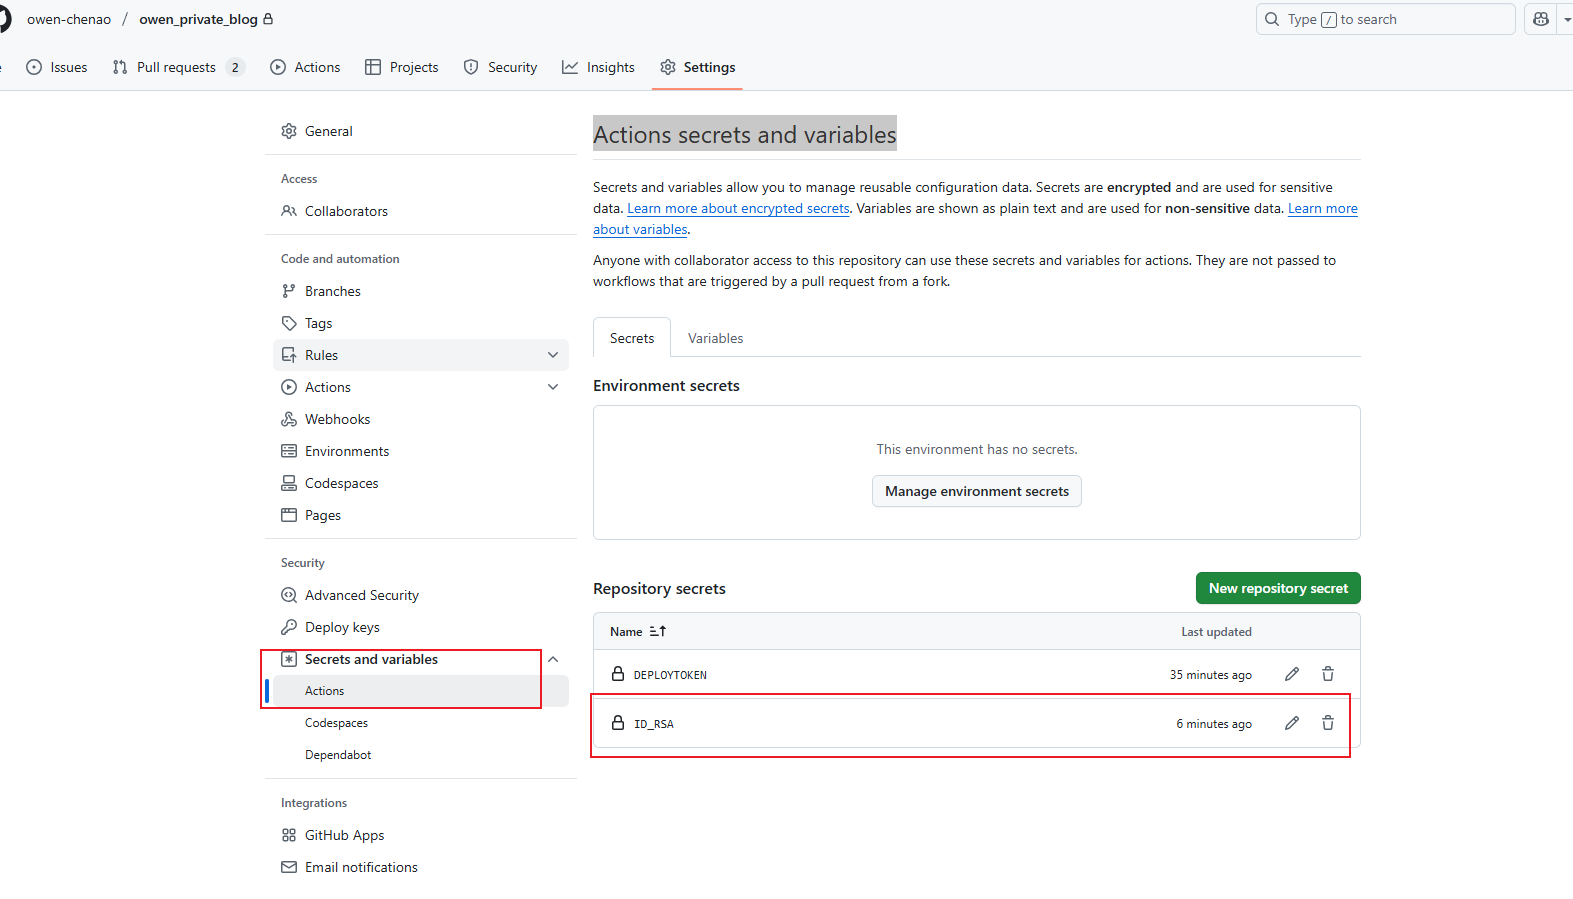
Task: Click the ID_RSA secret name
Action: pos(654,724)
